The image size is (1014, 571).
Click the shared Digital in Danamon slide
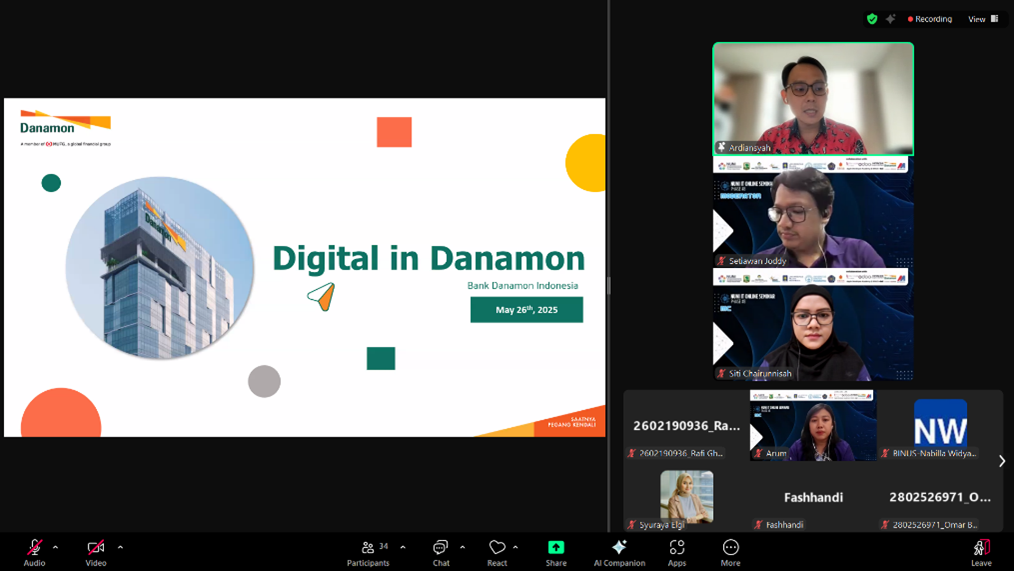pyautogui.click(x=305, y=267)
